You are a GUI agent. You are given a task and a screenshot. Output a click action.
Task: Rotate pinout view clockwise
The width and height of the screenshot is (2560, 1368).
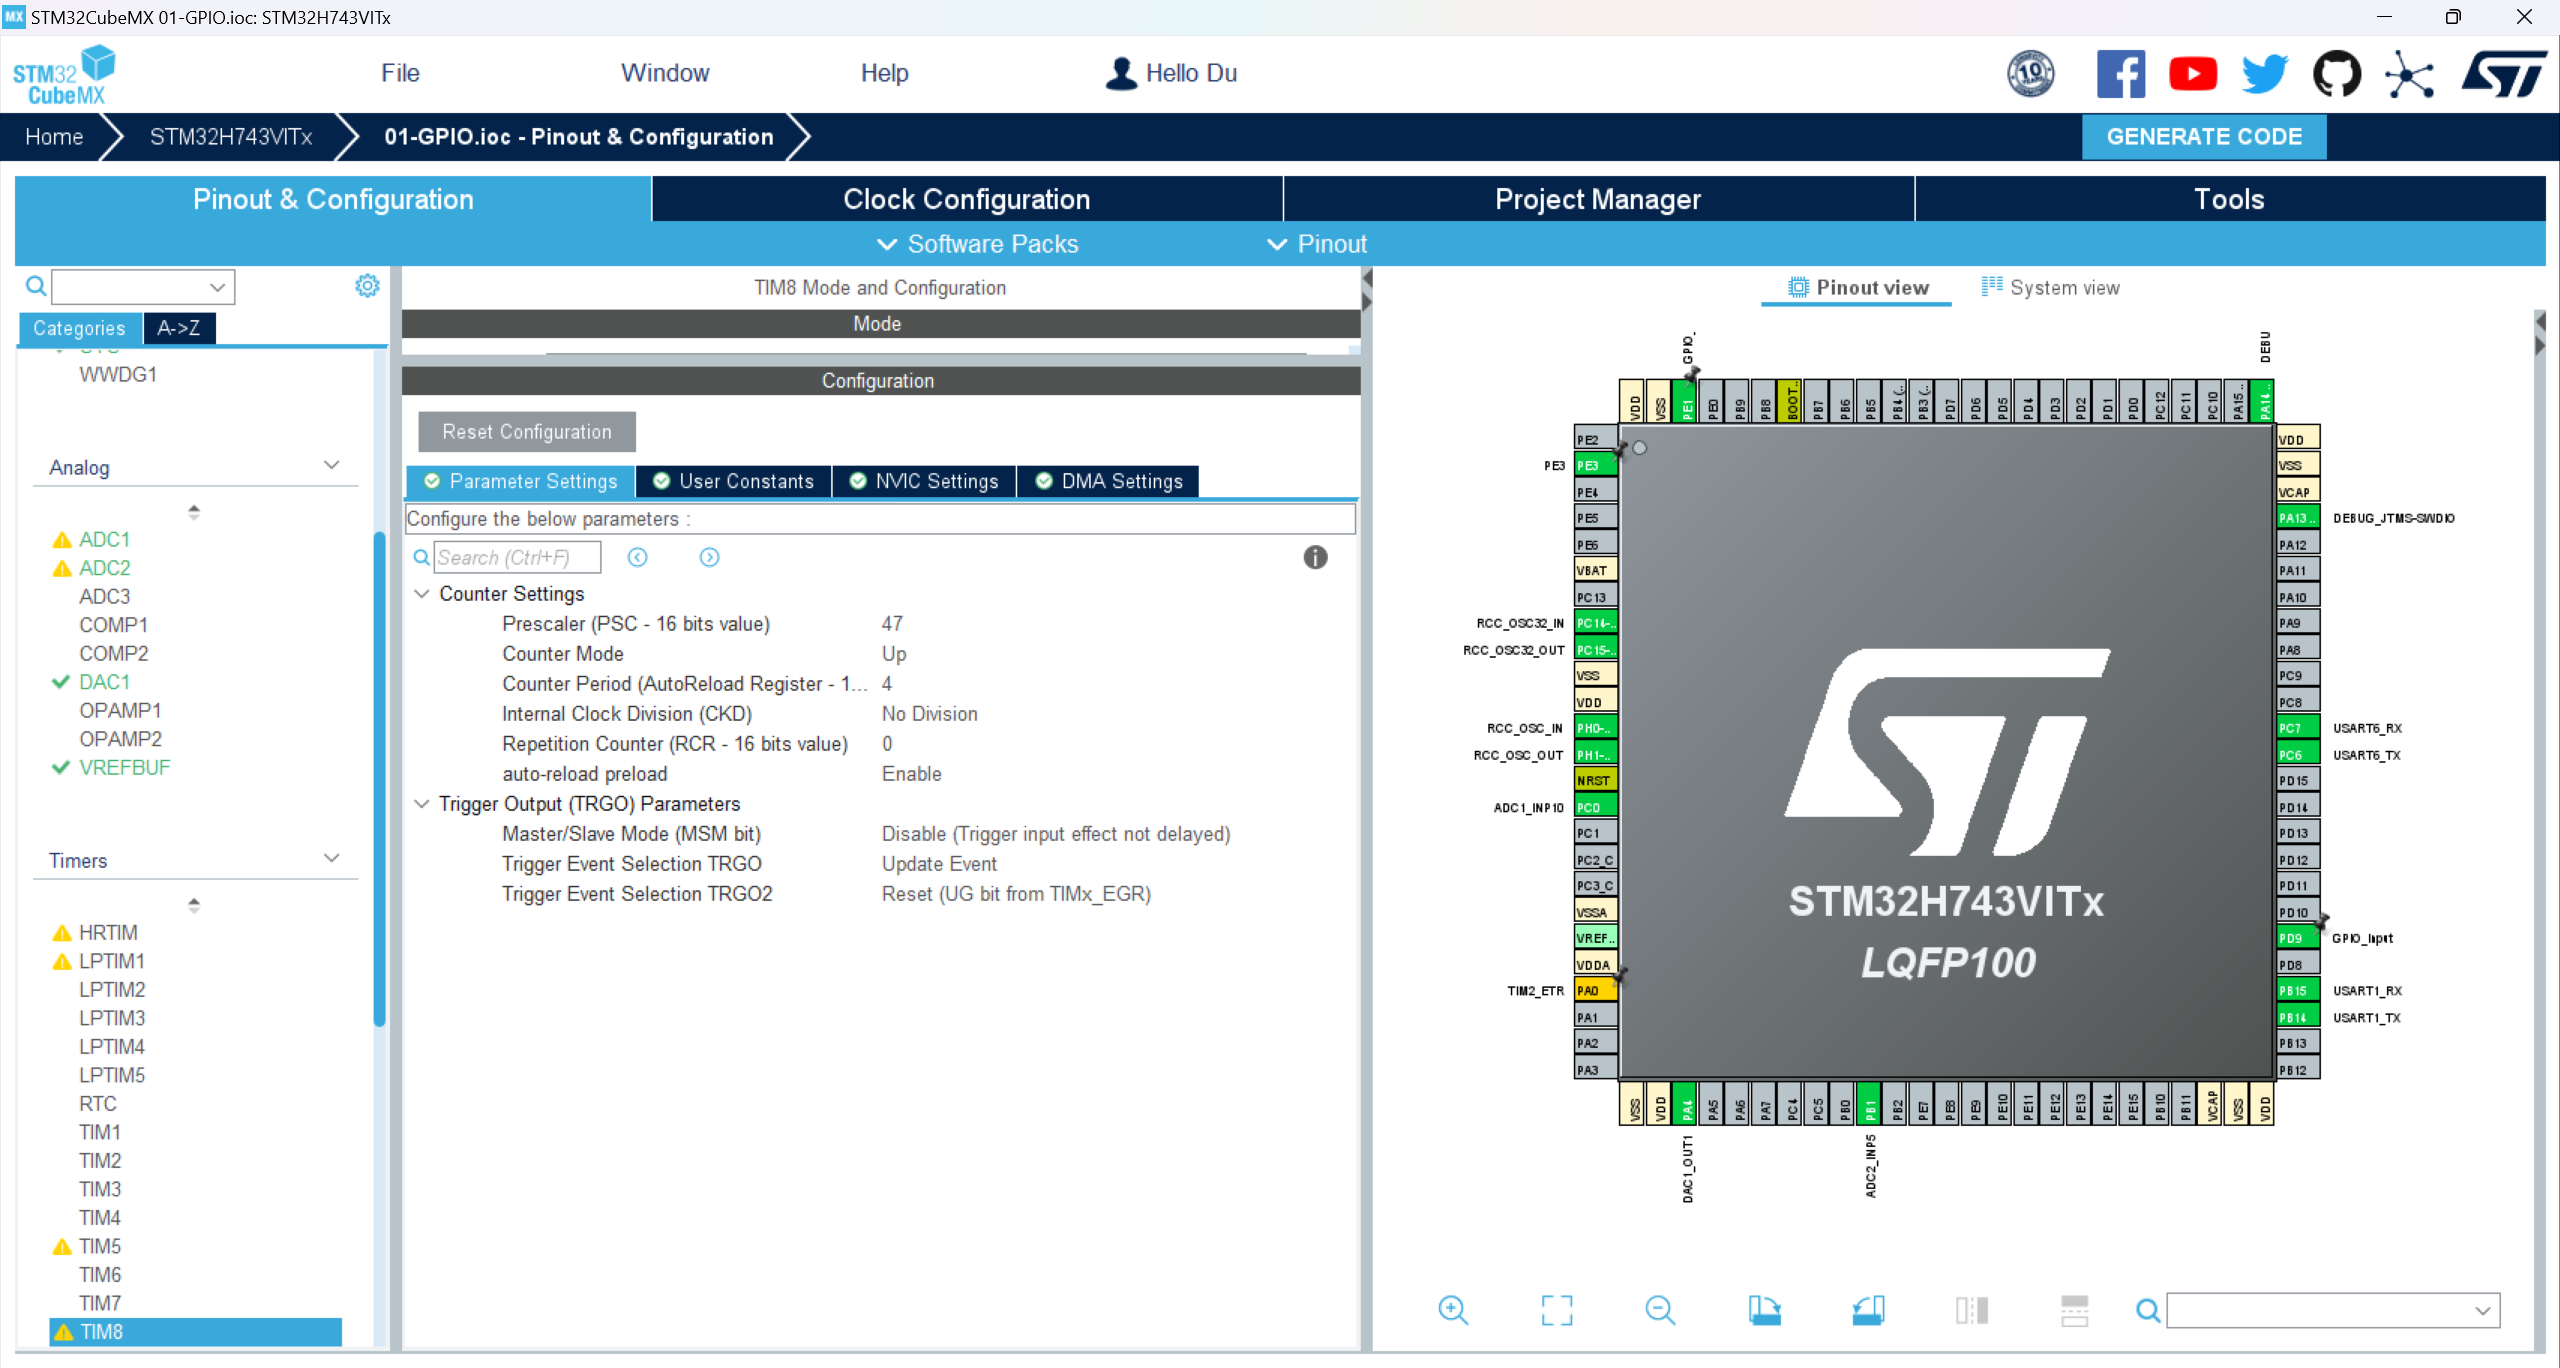click(1764, 1310)
